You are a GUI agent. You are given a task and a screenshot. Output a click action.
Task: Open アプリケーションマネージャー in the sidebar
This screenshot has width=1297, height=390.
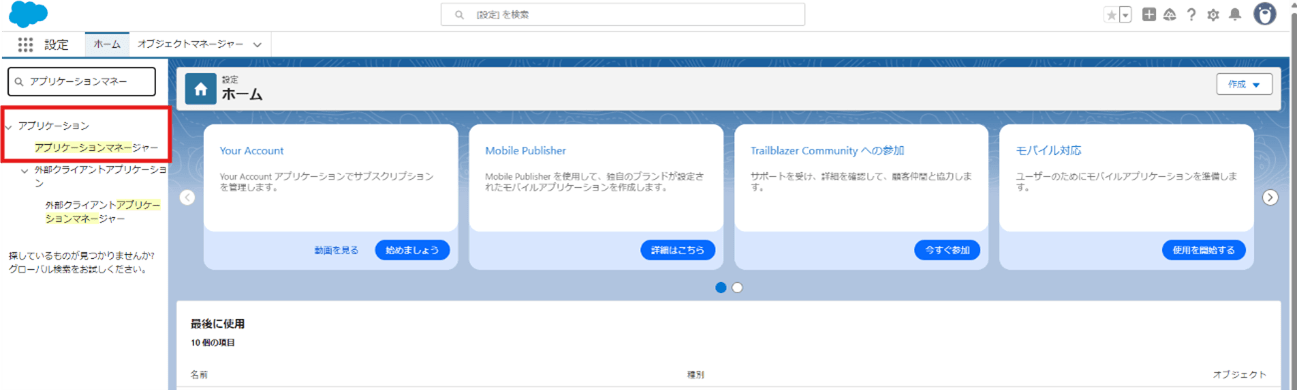pyautogui.click(x=96, y=147)
